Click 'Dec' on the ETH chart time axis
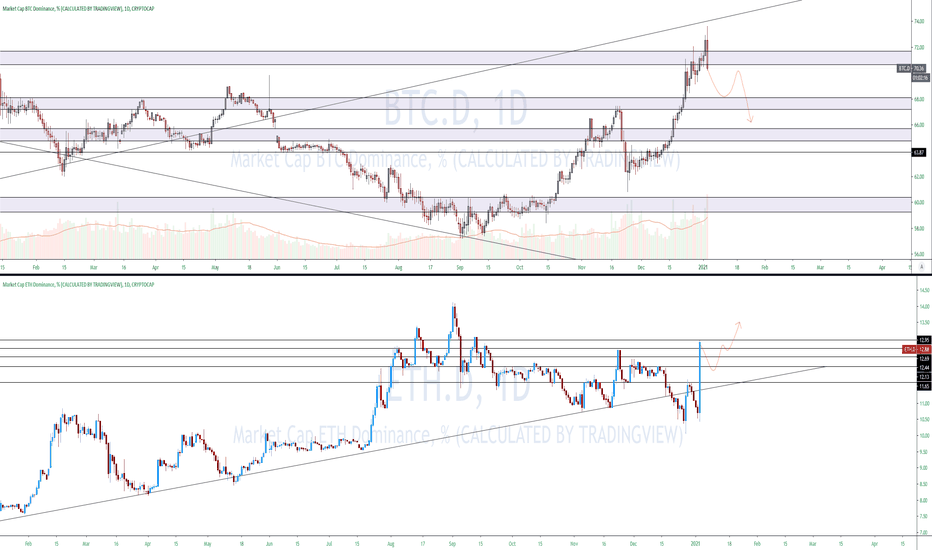 [x=633, y=543]
